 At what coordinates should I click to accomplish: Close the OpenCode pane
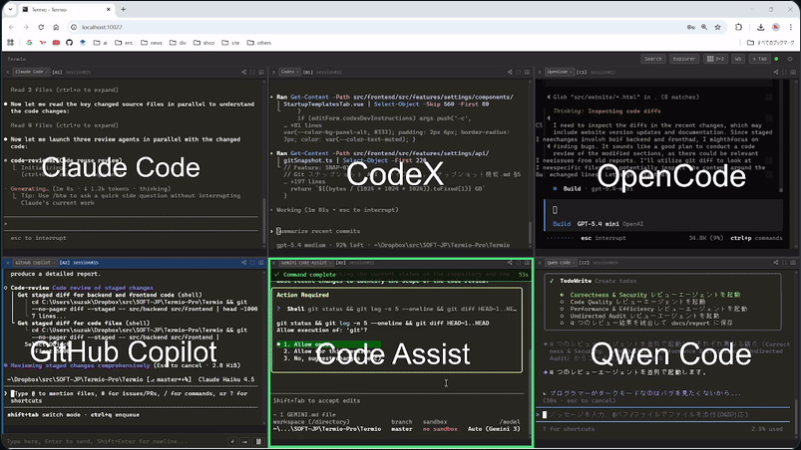click(539, 72)
